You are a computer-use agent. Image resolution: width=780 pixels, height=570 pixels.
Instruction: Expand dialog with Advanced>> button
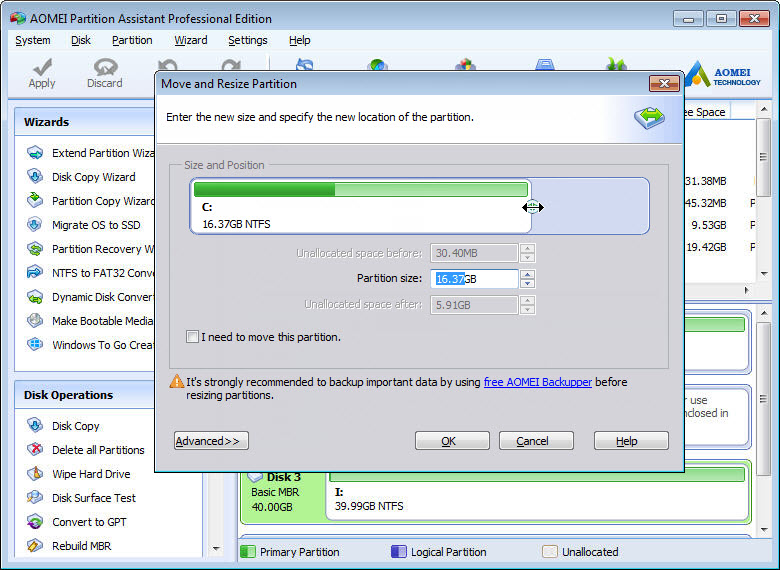coord(211,441)
